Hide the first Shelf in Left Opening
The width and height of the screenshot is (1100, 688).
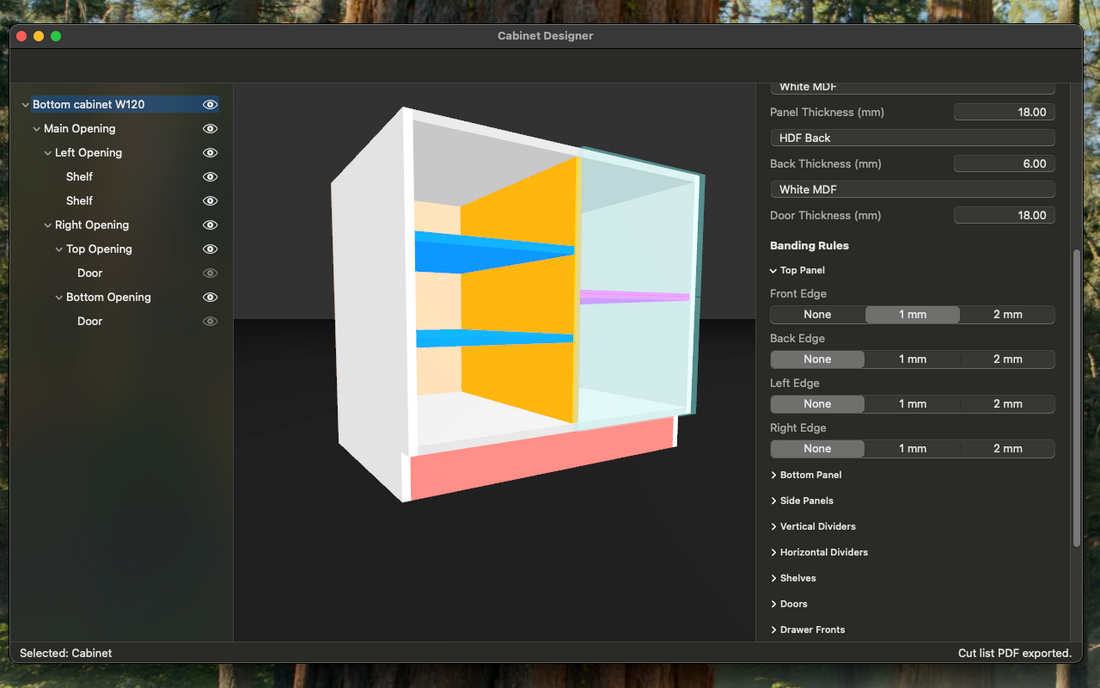[210, 176]
